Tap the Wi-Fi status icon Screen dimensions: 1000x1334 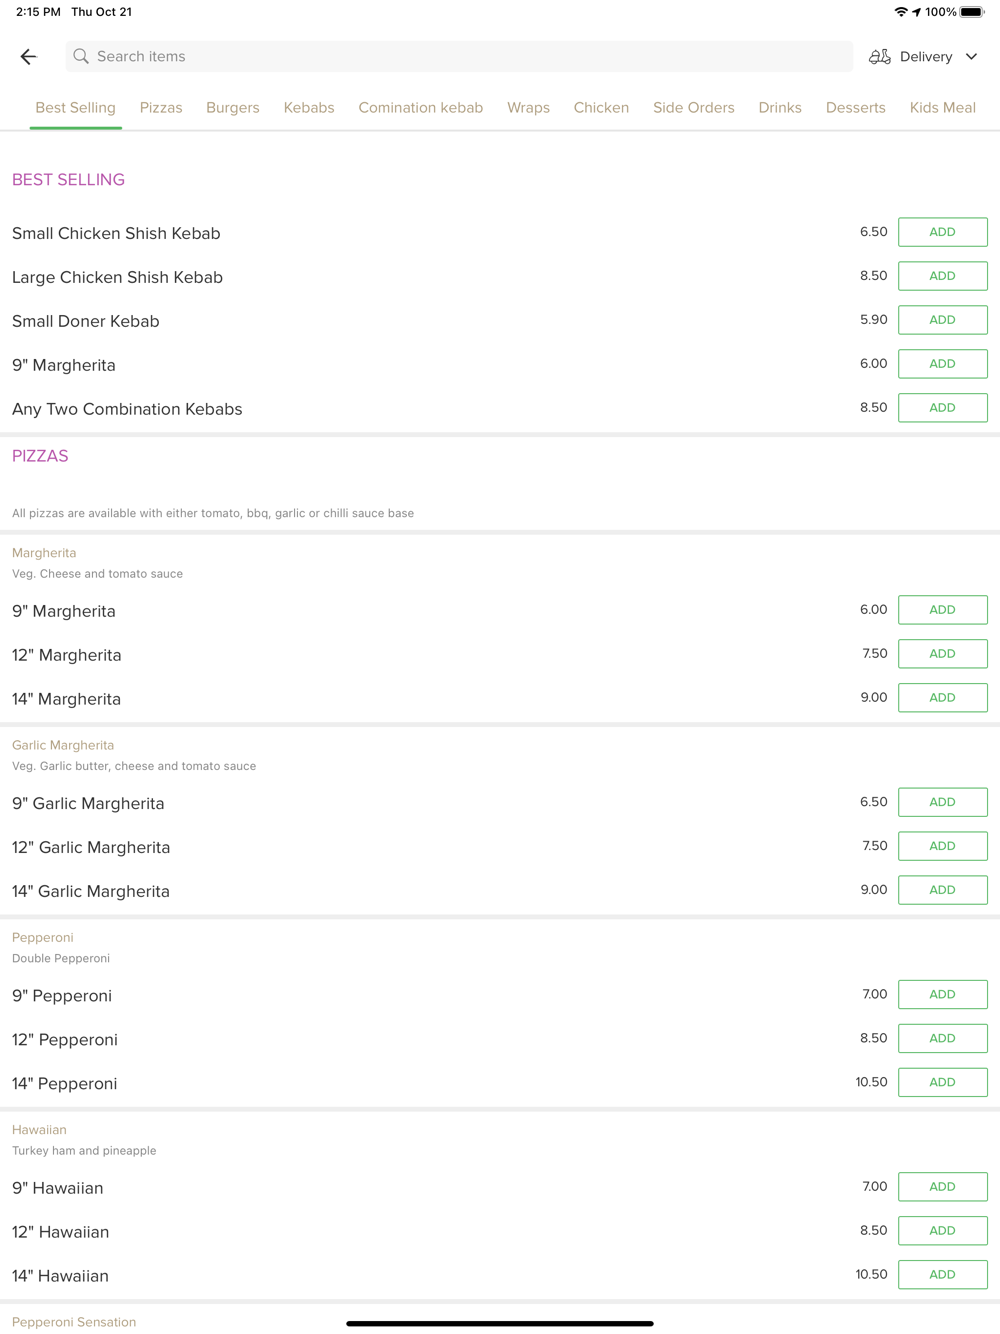coord(900,12)
